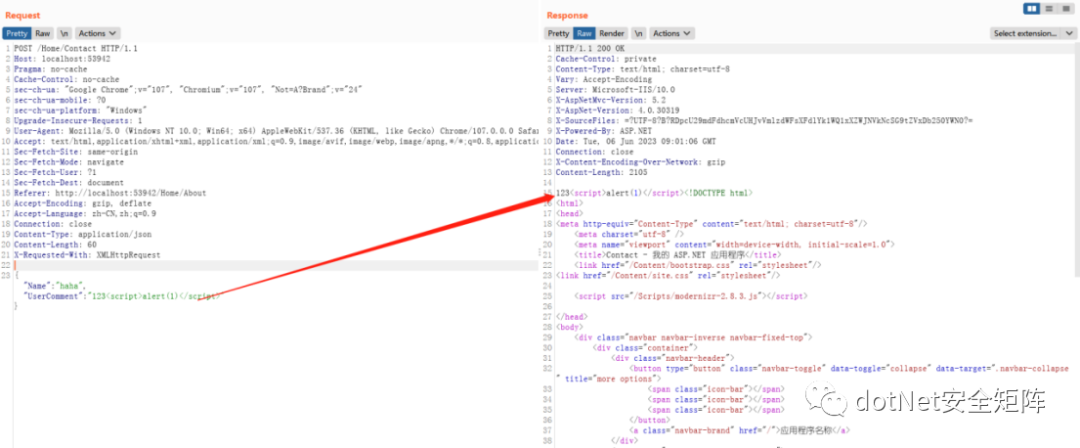This screenshot has width=1080, height=448.
Task: Click the Server: Microsoft-IIS/10.0 header
Action: (x=615, y=90)
